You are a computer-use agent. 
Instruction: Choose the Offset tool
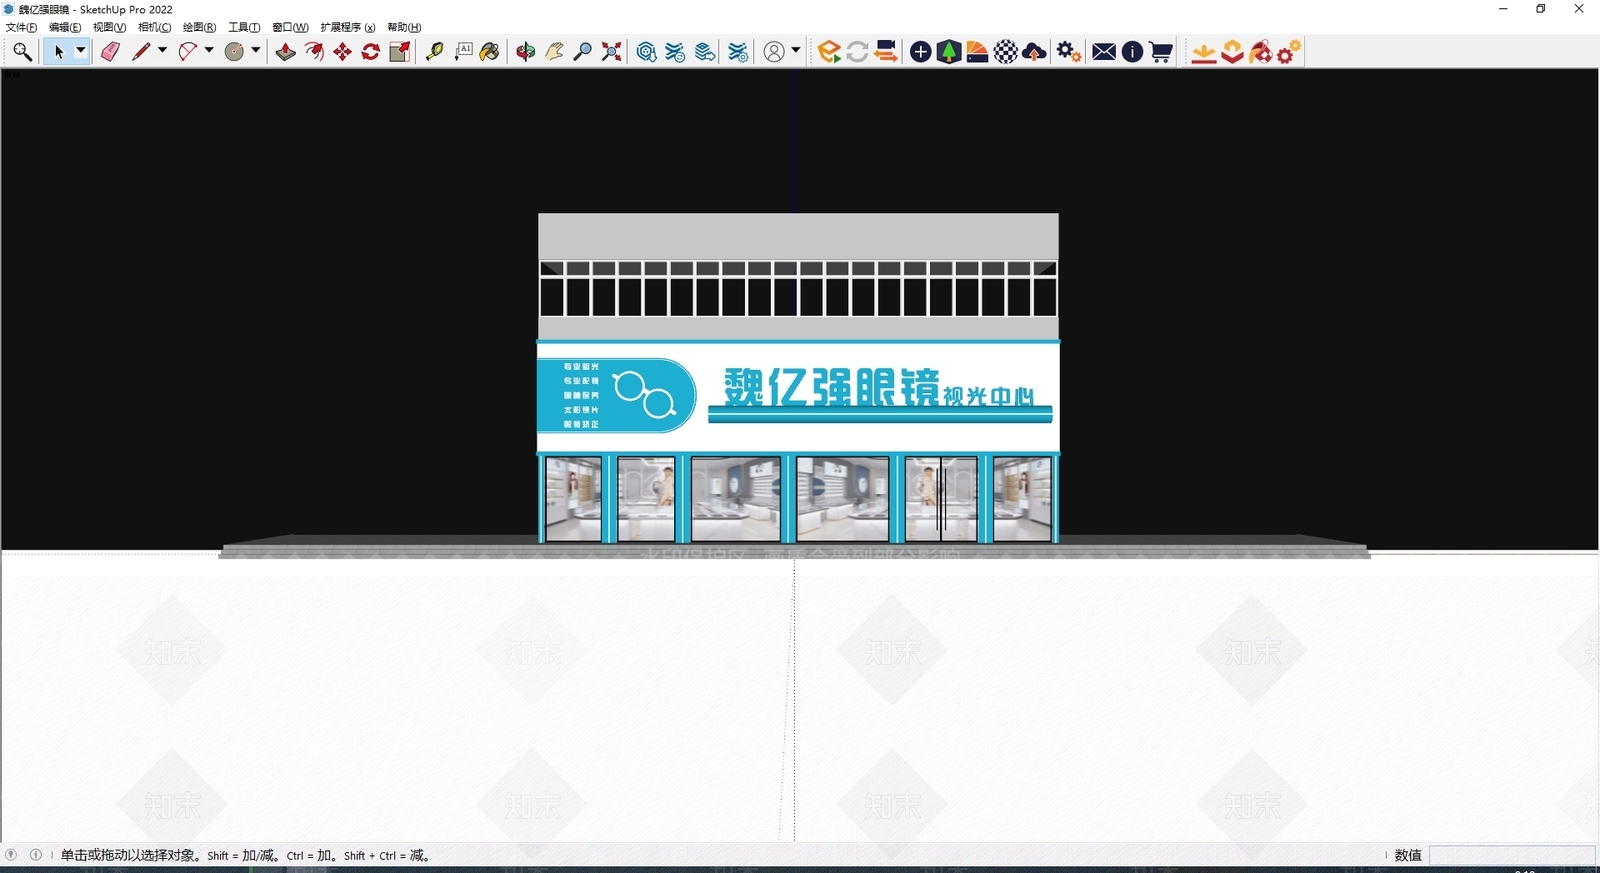pyautogui.click(x=314, y=52)
